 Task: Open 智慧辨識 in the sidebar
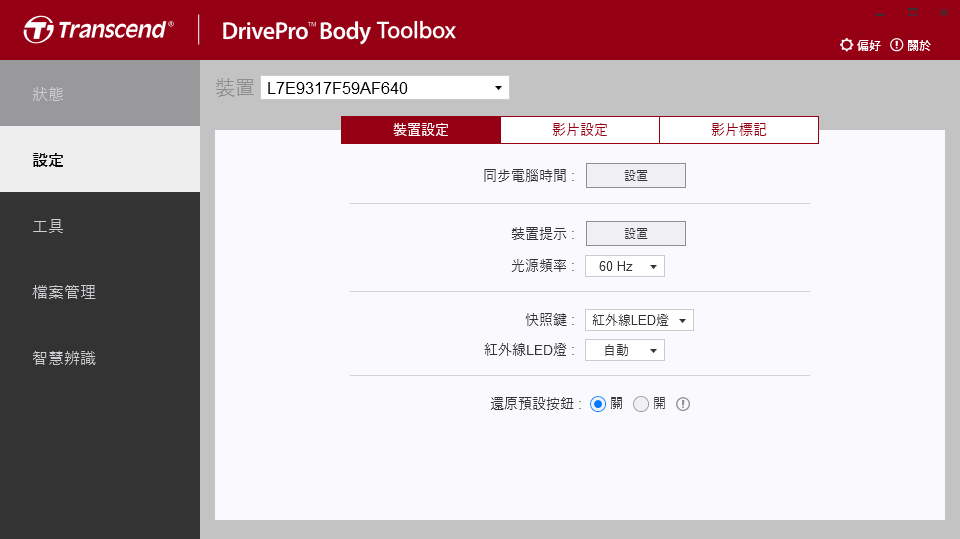pyautogui.click(x=100, y=358)
